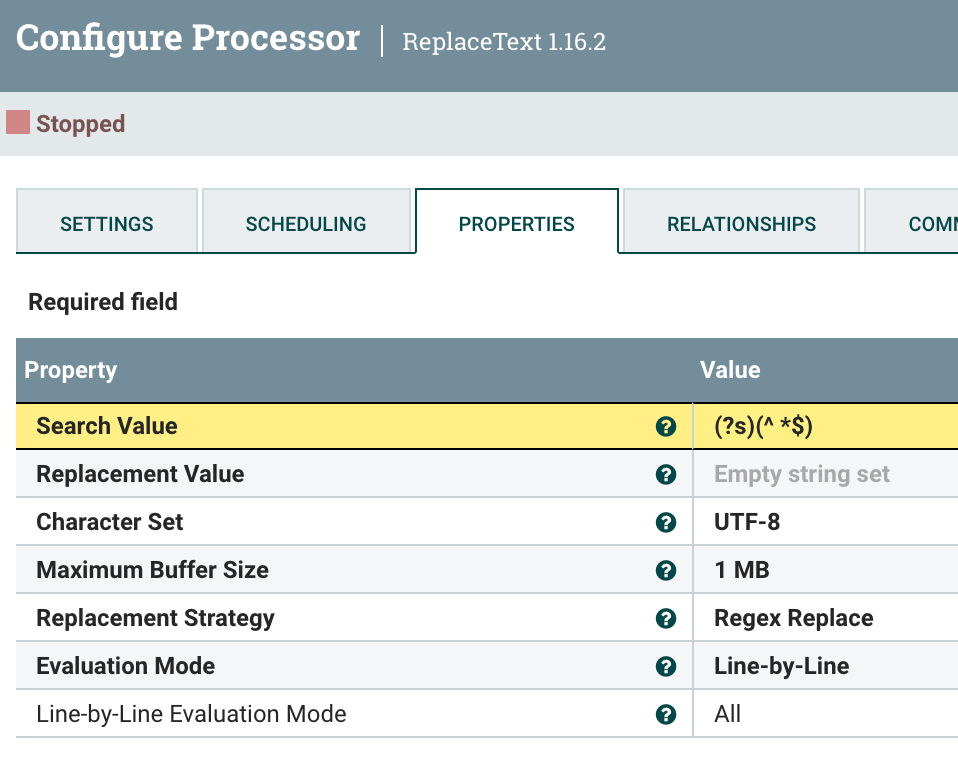Click help icon for Maximum Buffer Size

665,570
